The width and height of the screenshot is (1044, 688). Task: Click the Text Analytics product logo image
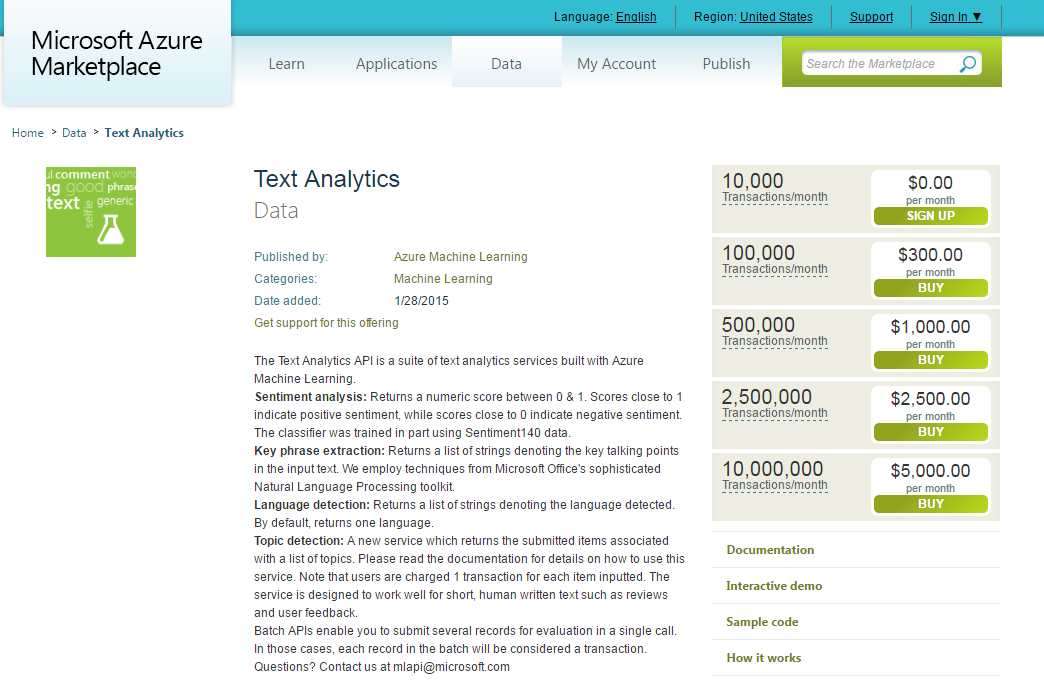point(90,211)
